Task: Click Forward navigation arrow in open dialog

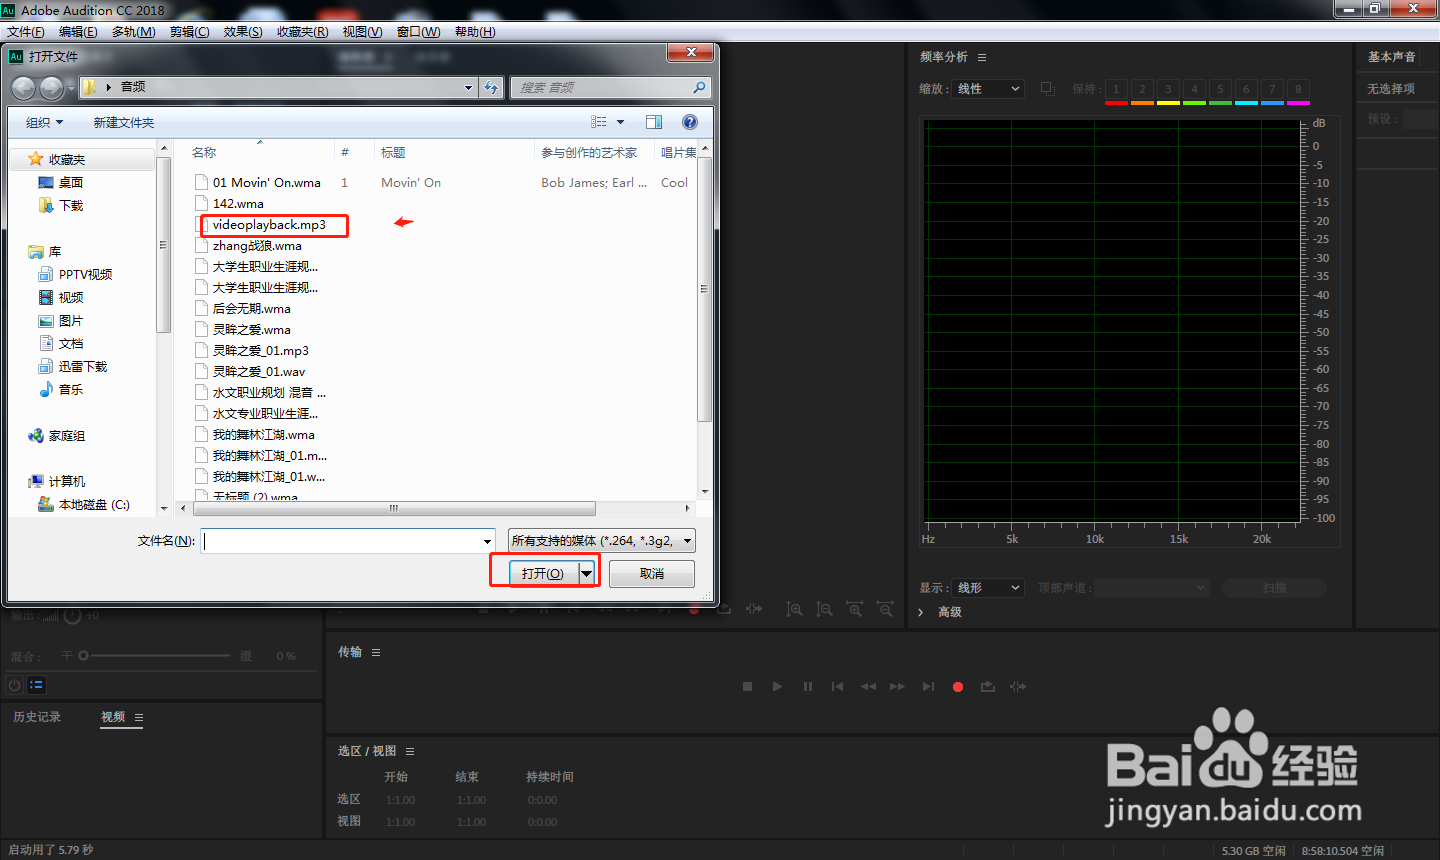Action: 52,88
